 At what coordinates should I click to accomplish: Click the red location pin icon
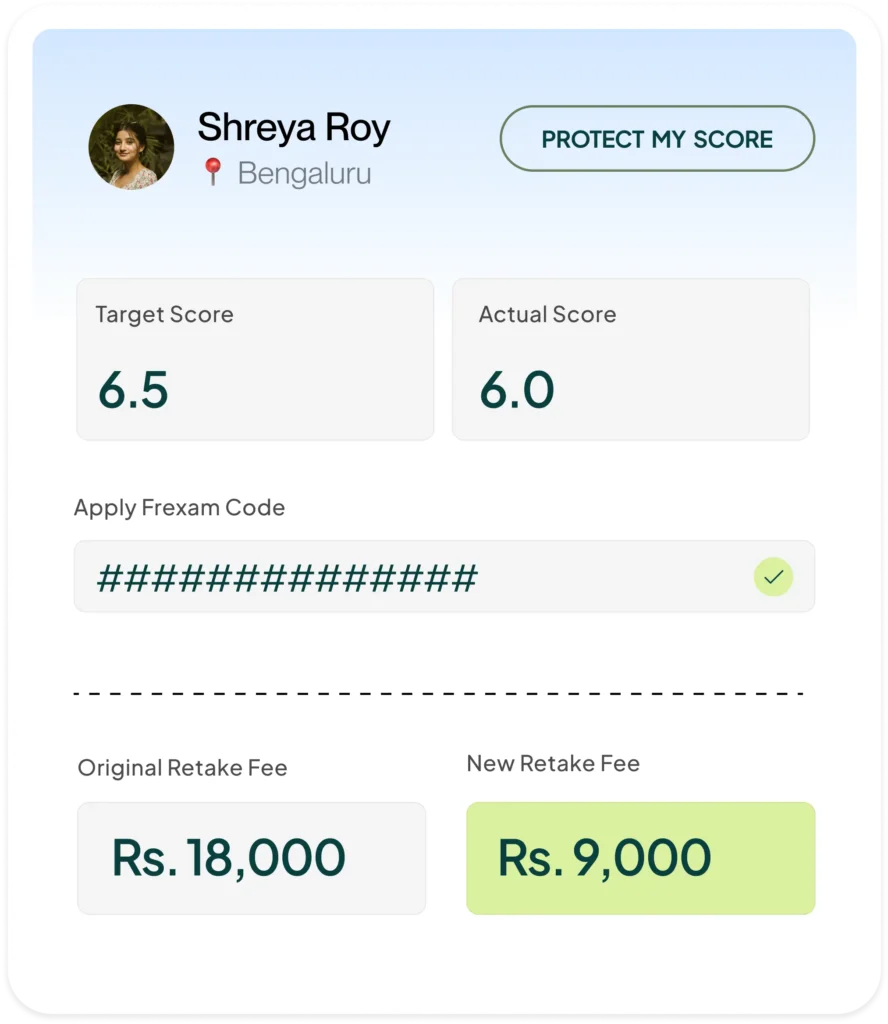(x=212, y=173)
